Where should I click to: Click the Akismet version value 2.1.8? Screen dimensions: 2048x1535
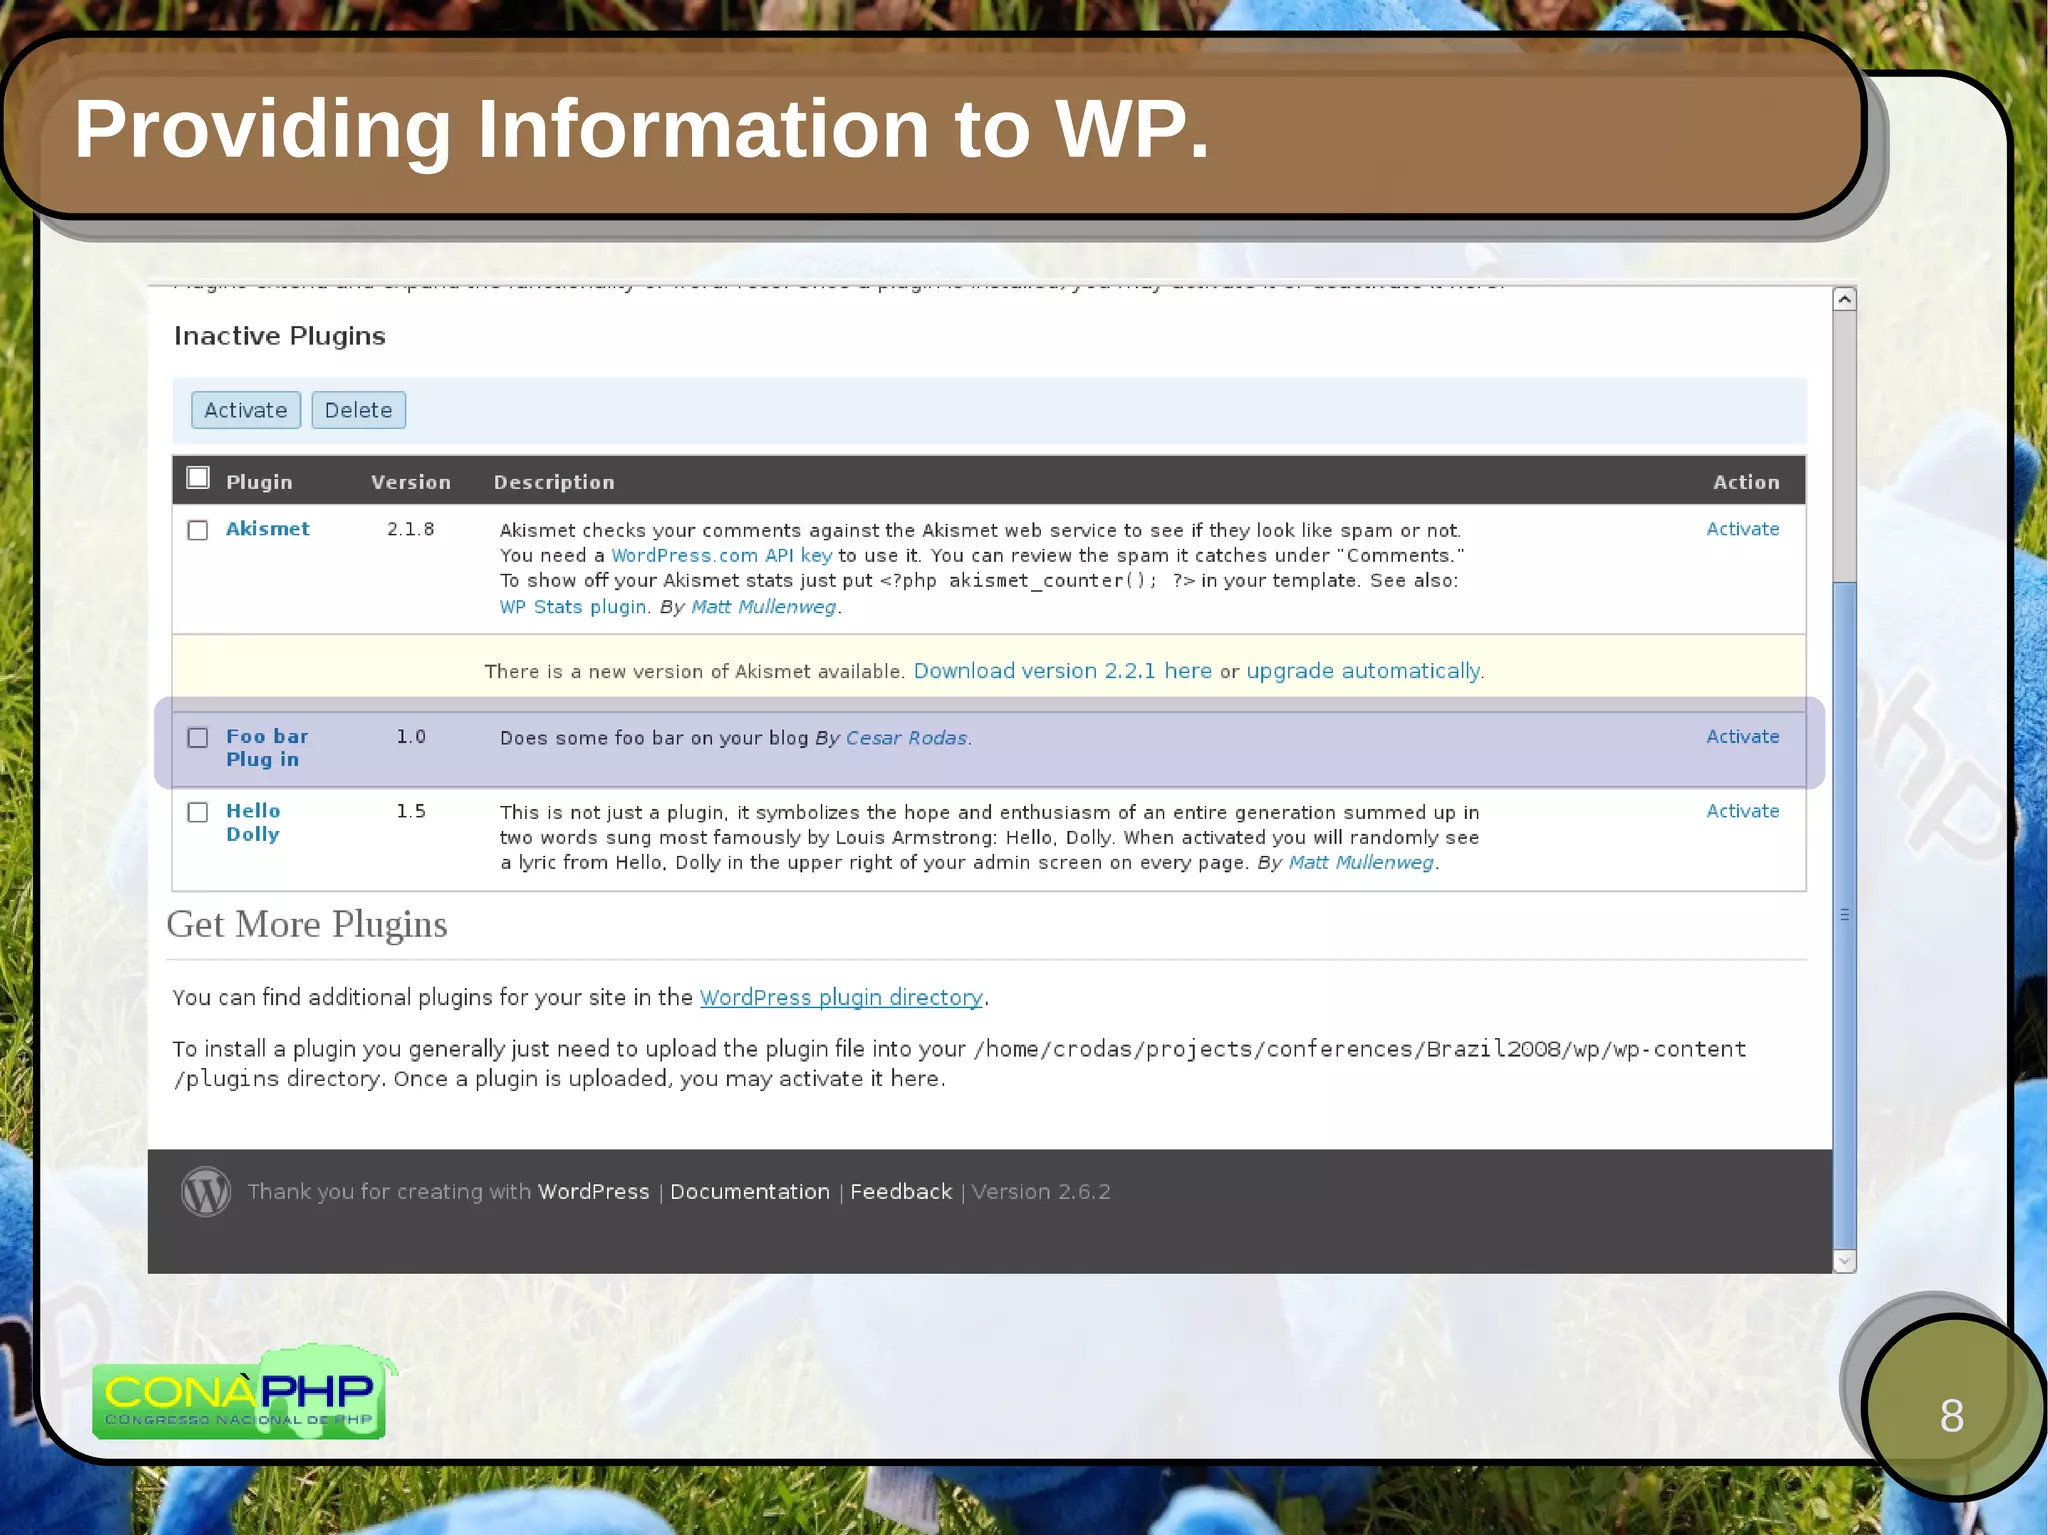pyautogui.click(x=411, y=529)
